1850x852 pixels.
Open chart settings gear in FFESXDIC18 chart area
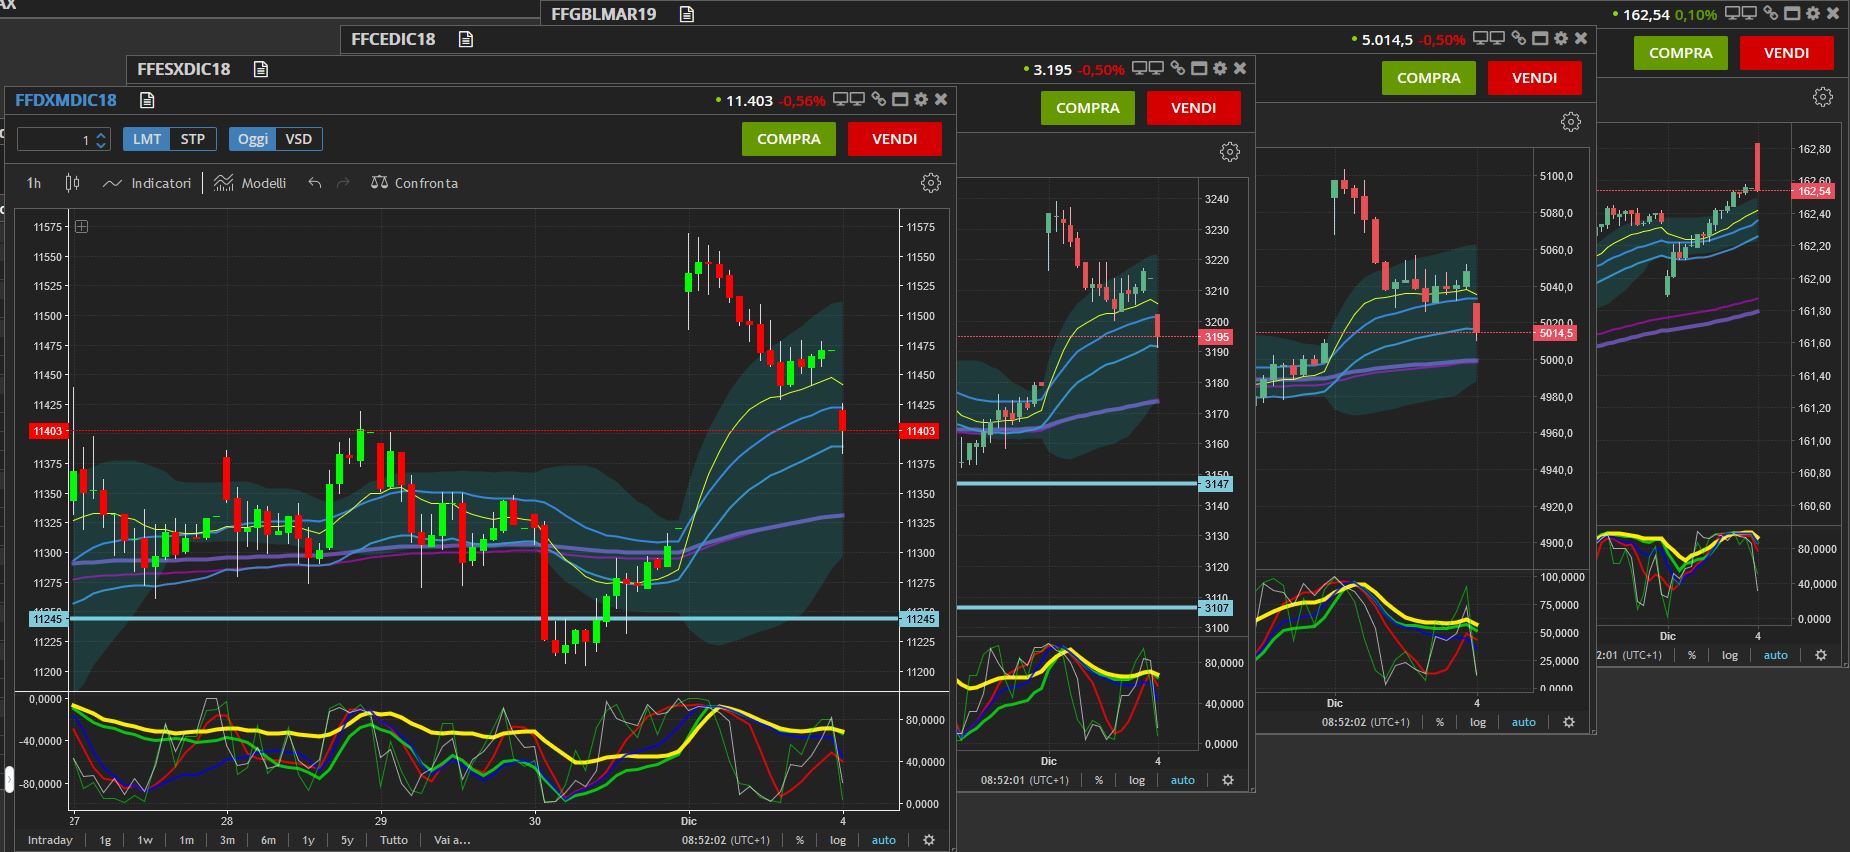click(x=1230, y=152)
